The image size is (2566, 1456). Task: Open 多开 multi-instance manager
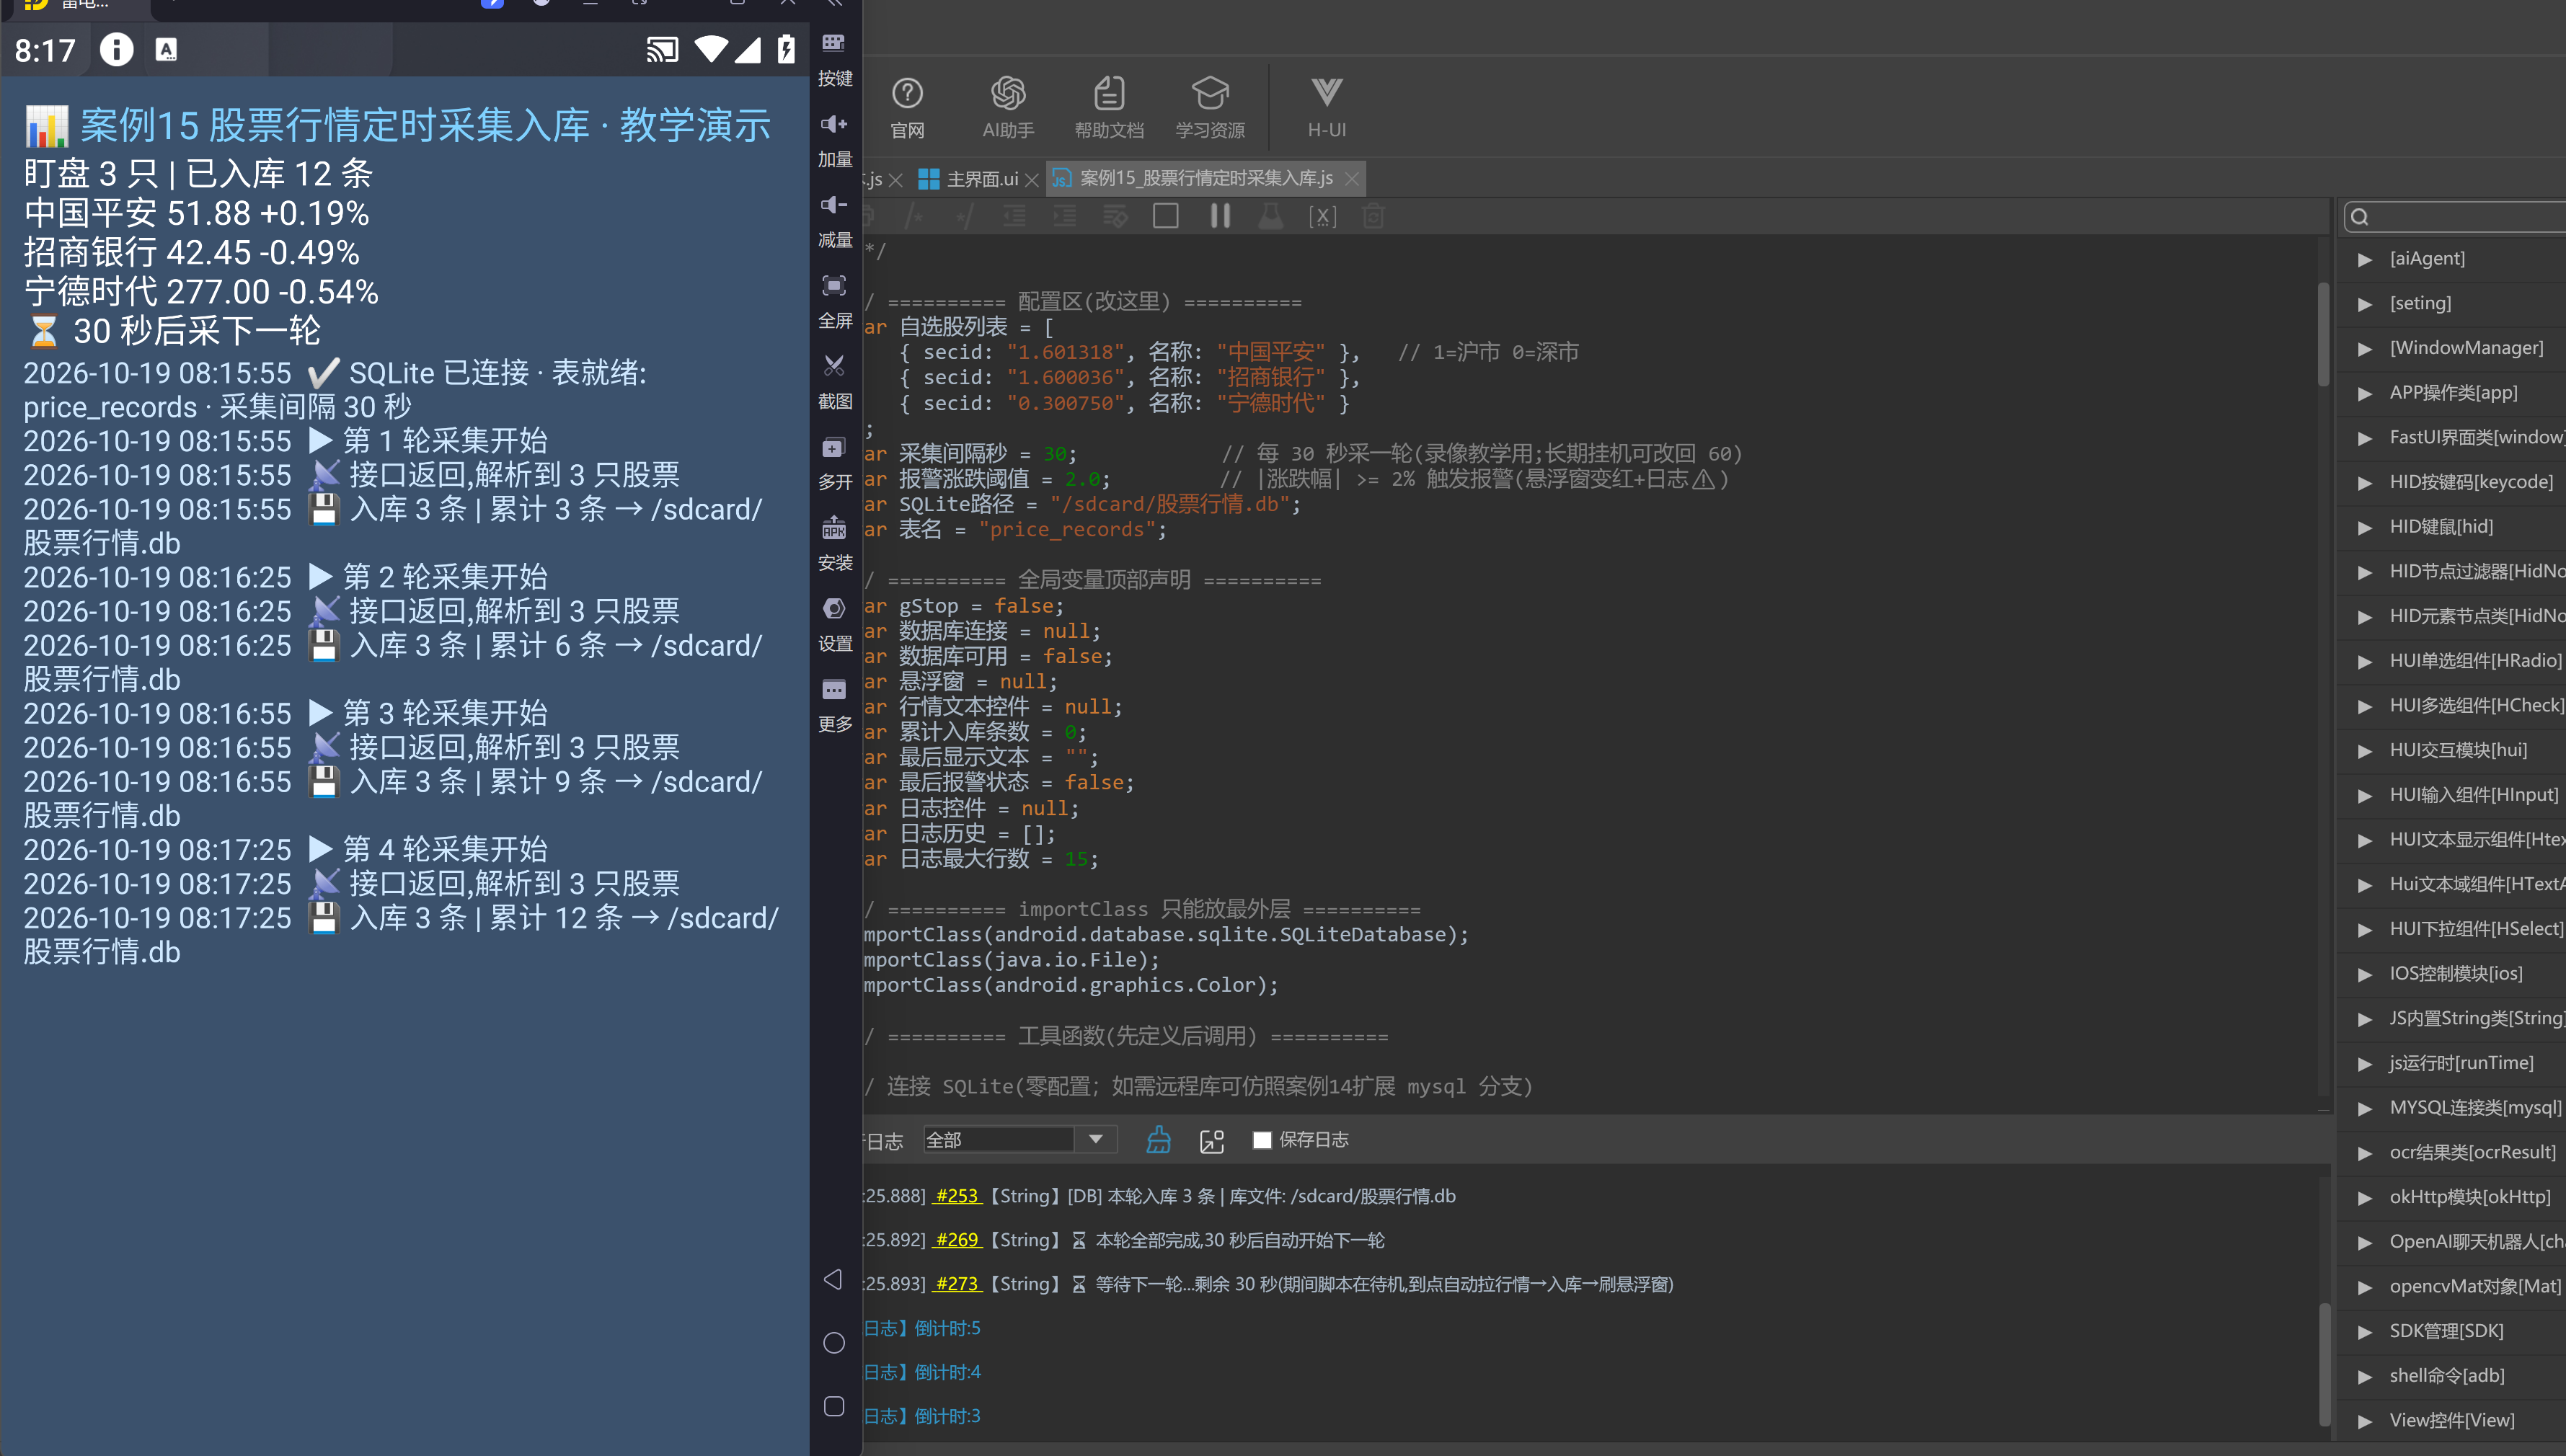click(834, 462)
